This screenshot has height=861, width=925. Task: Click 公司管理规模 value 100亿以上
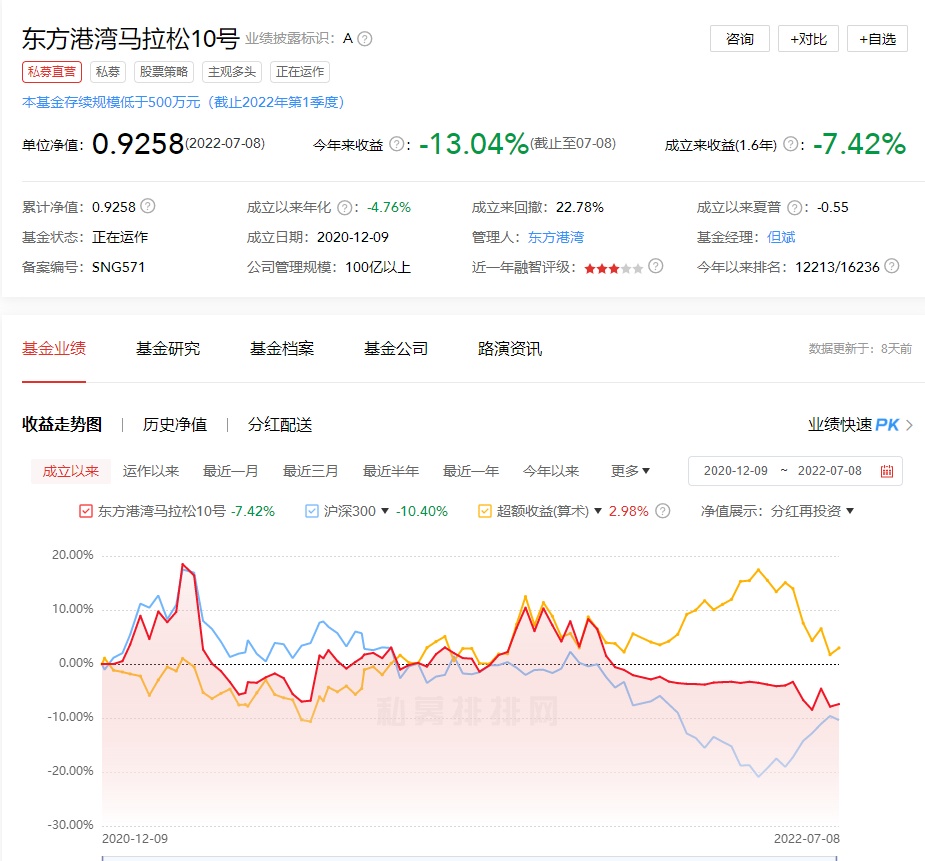378,267
